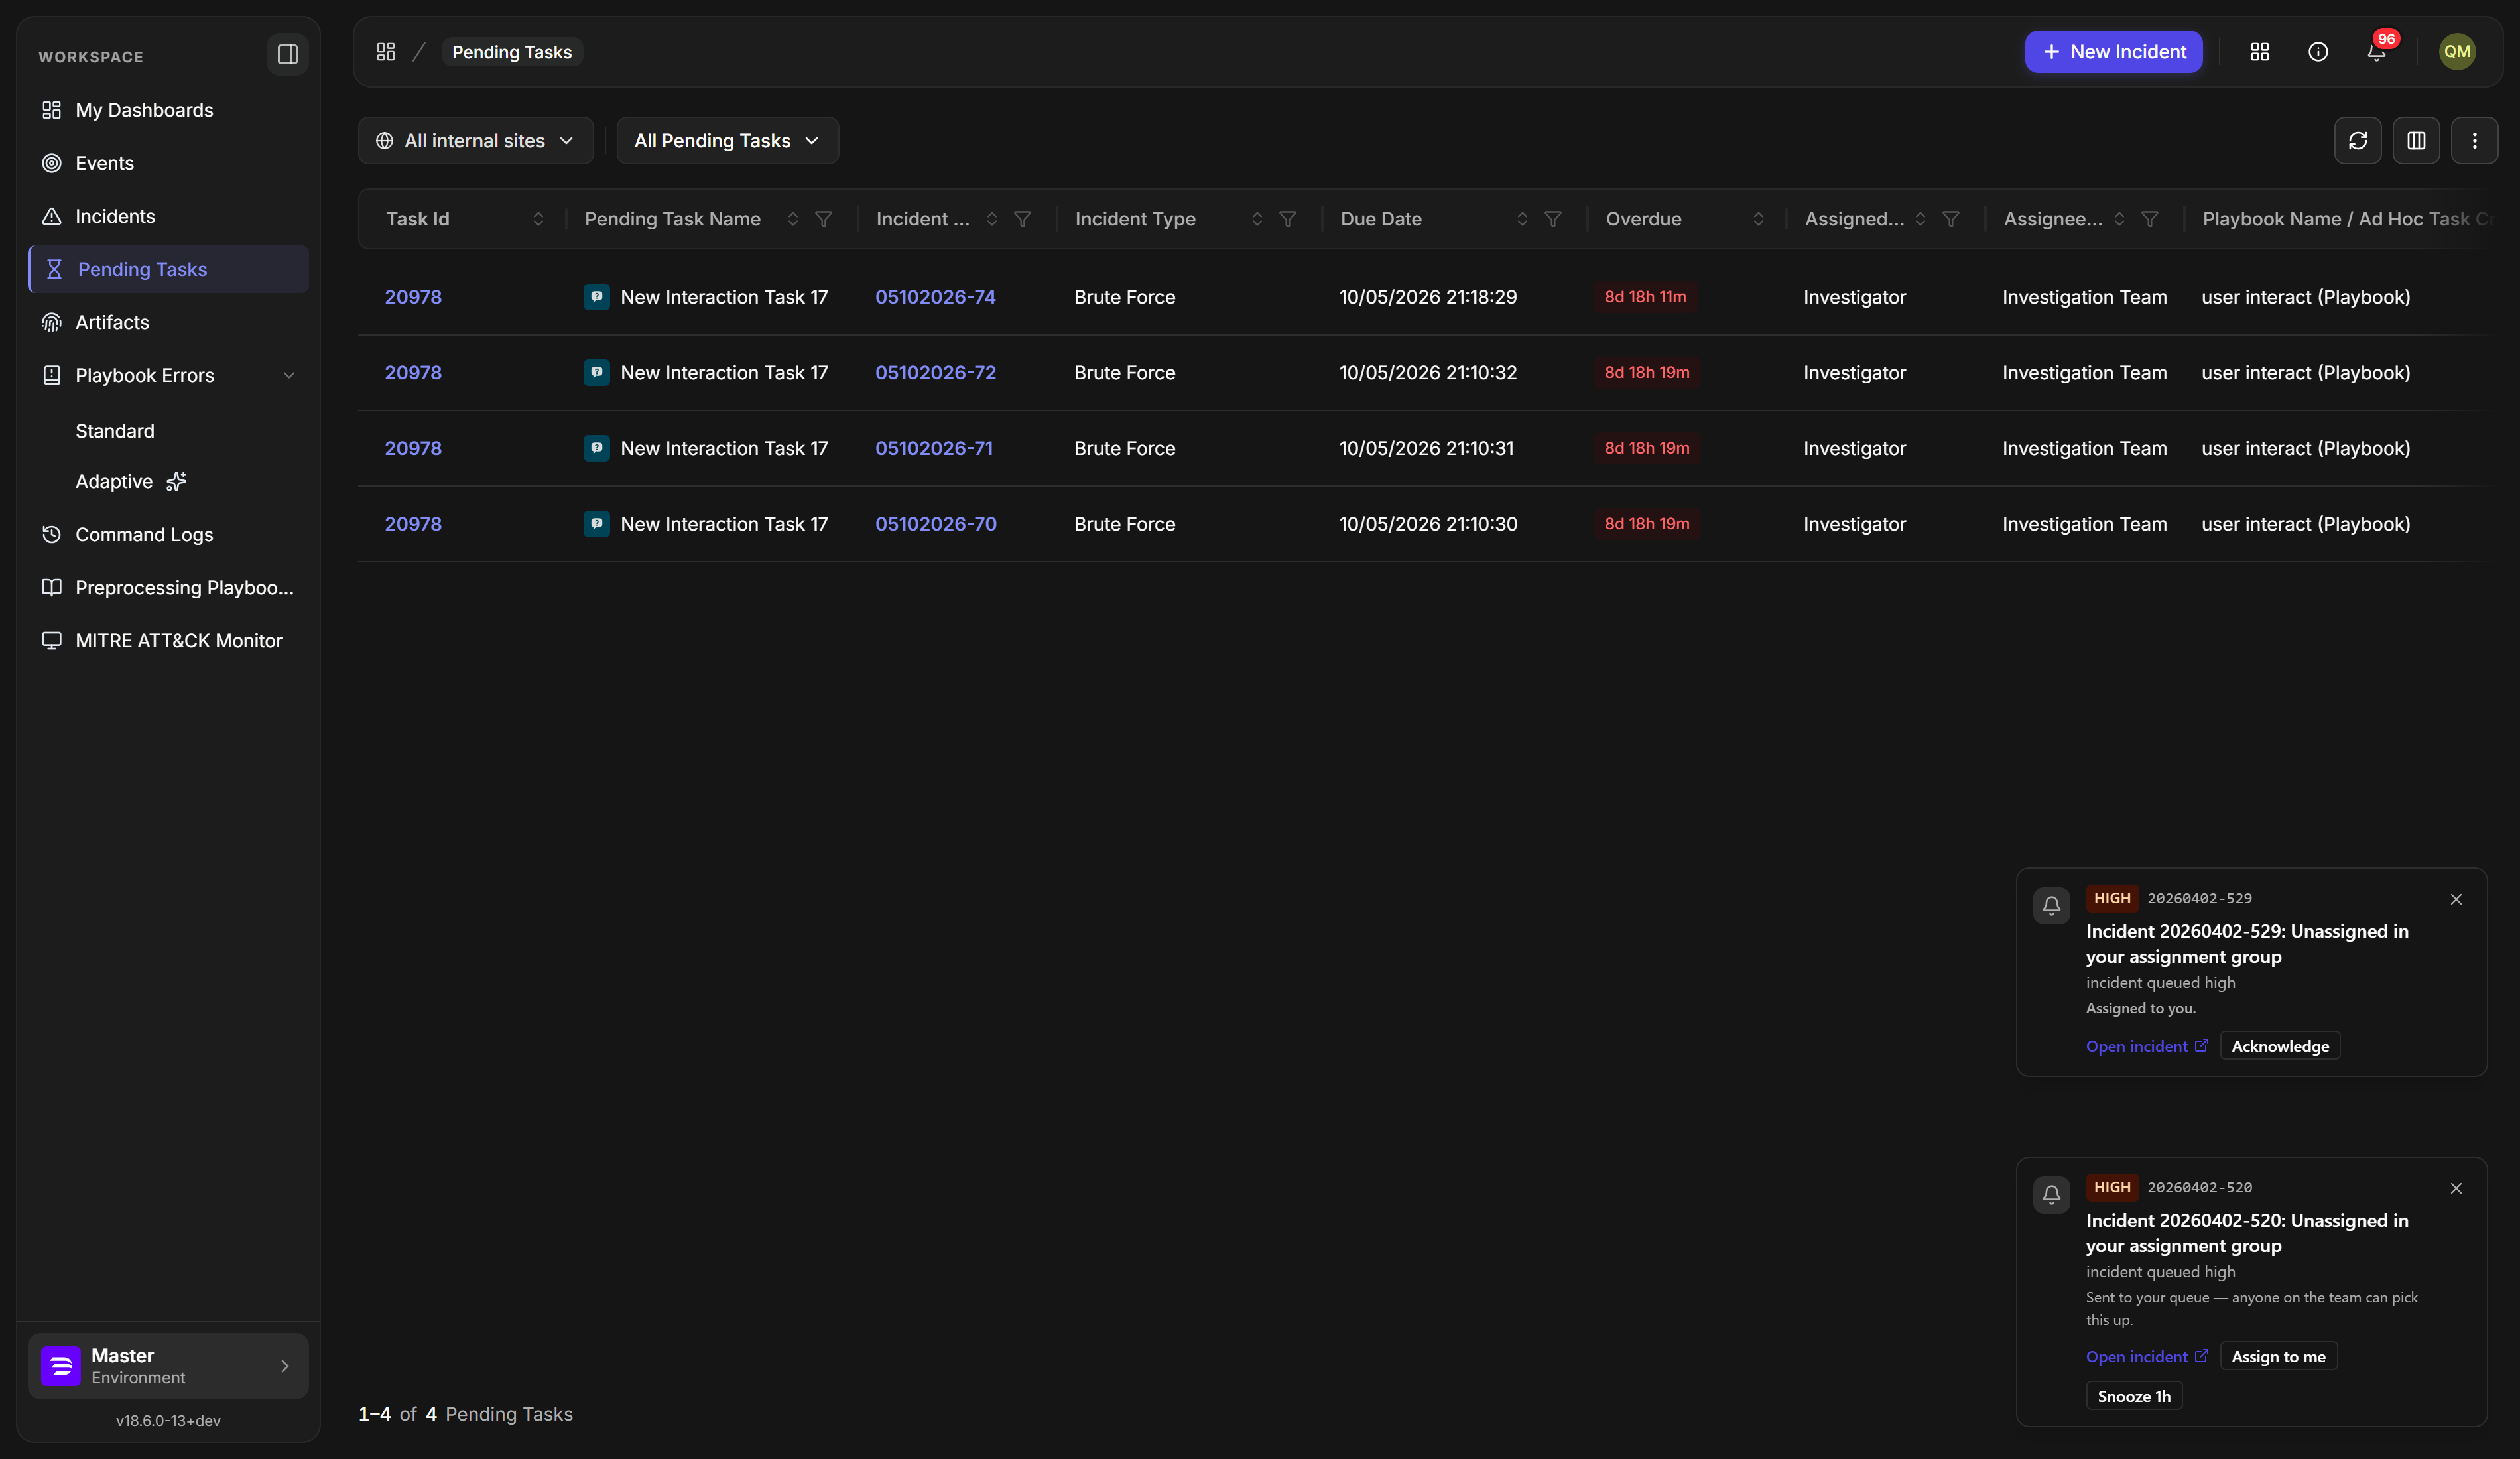
Task: Click Assign to me button
Action: pyautogui.click(x=2278, y=1357)
